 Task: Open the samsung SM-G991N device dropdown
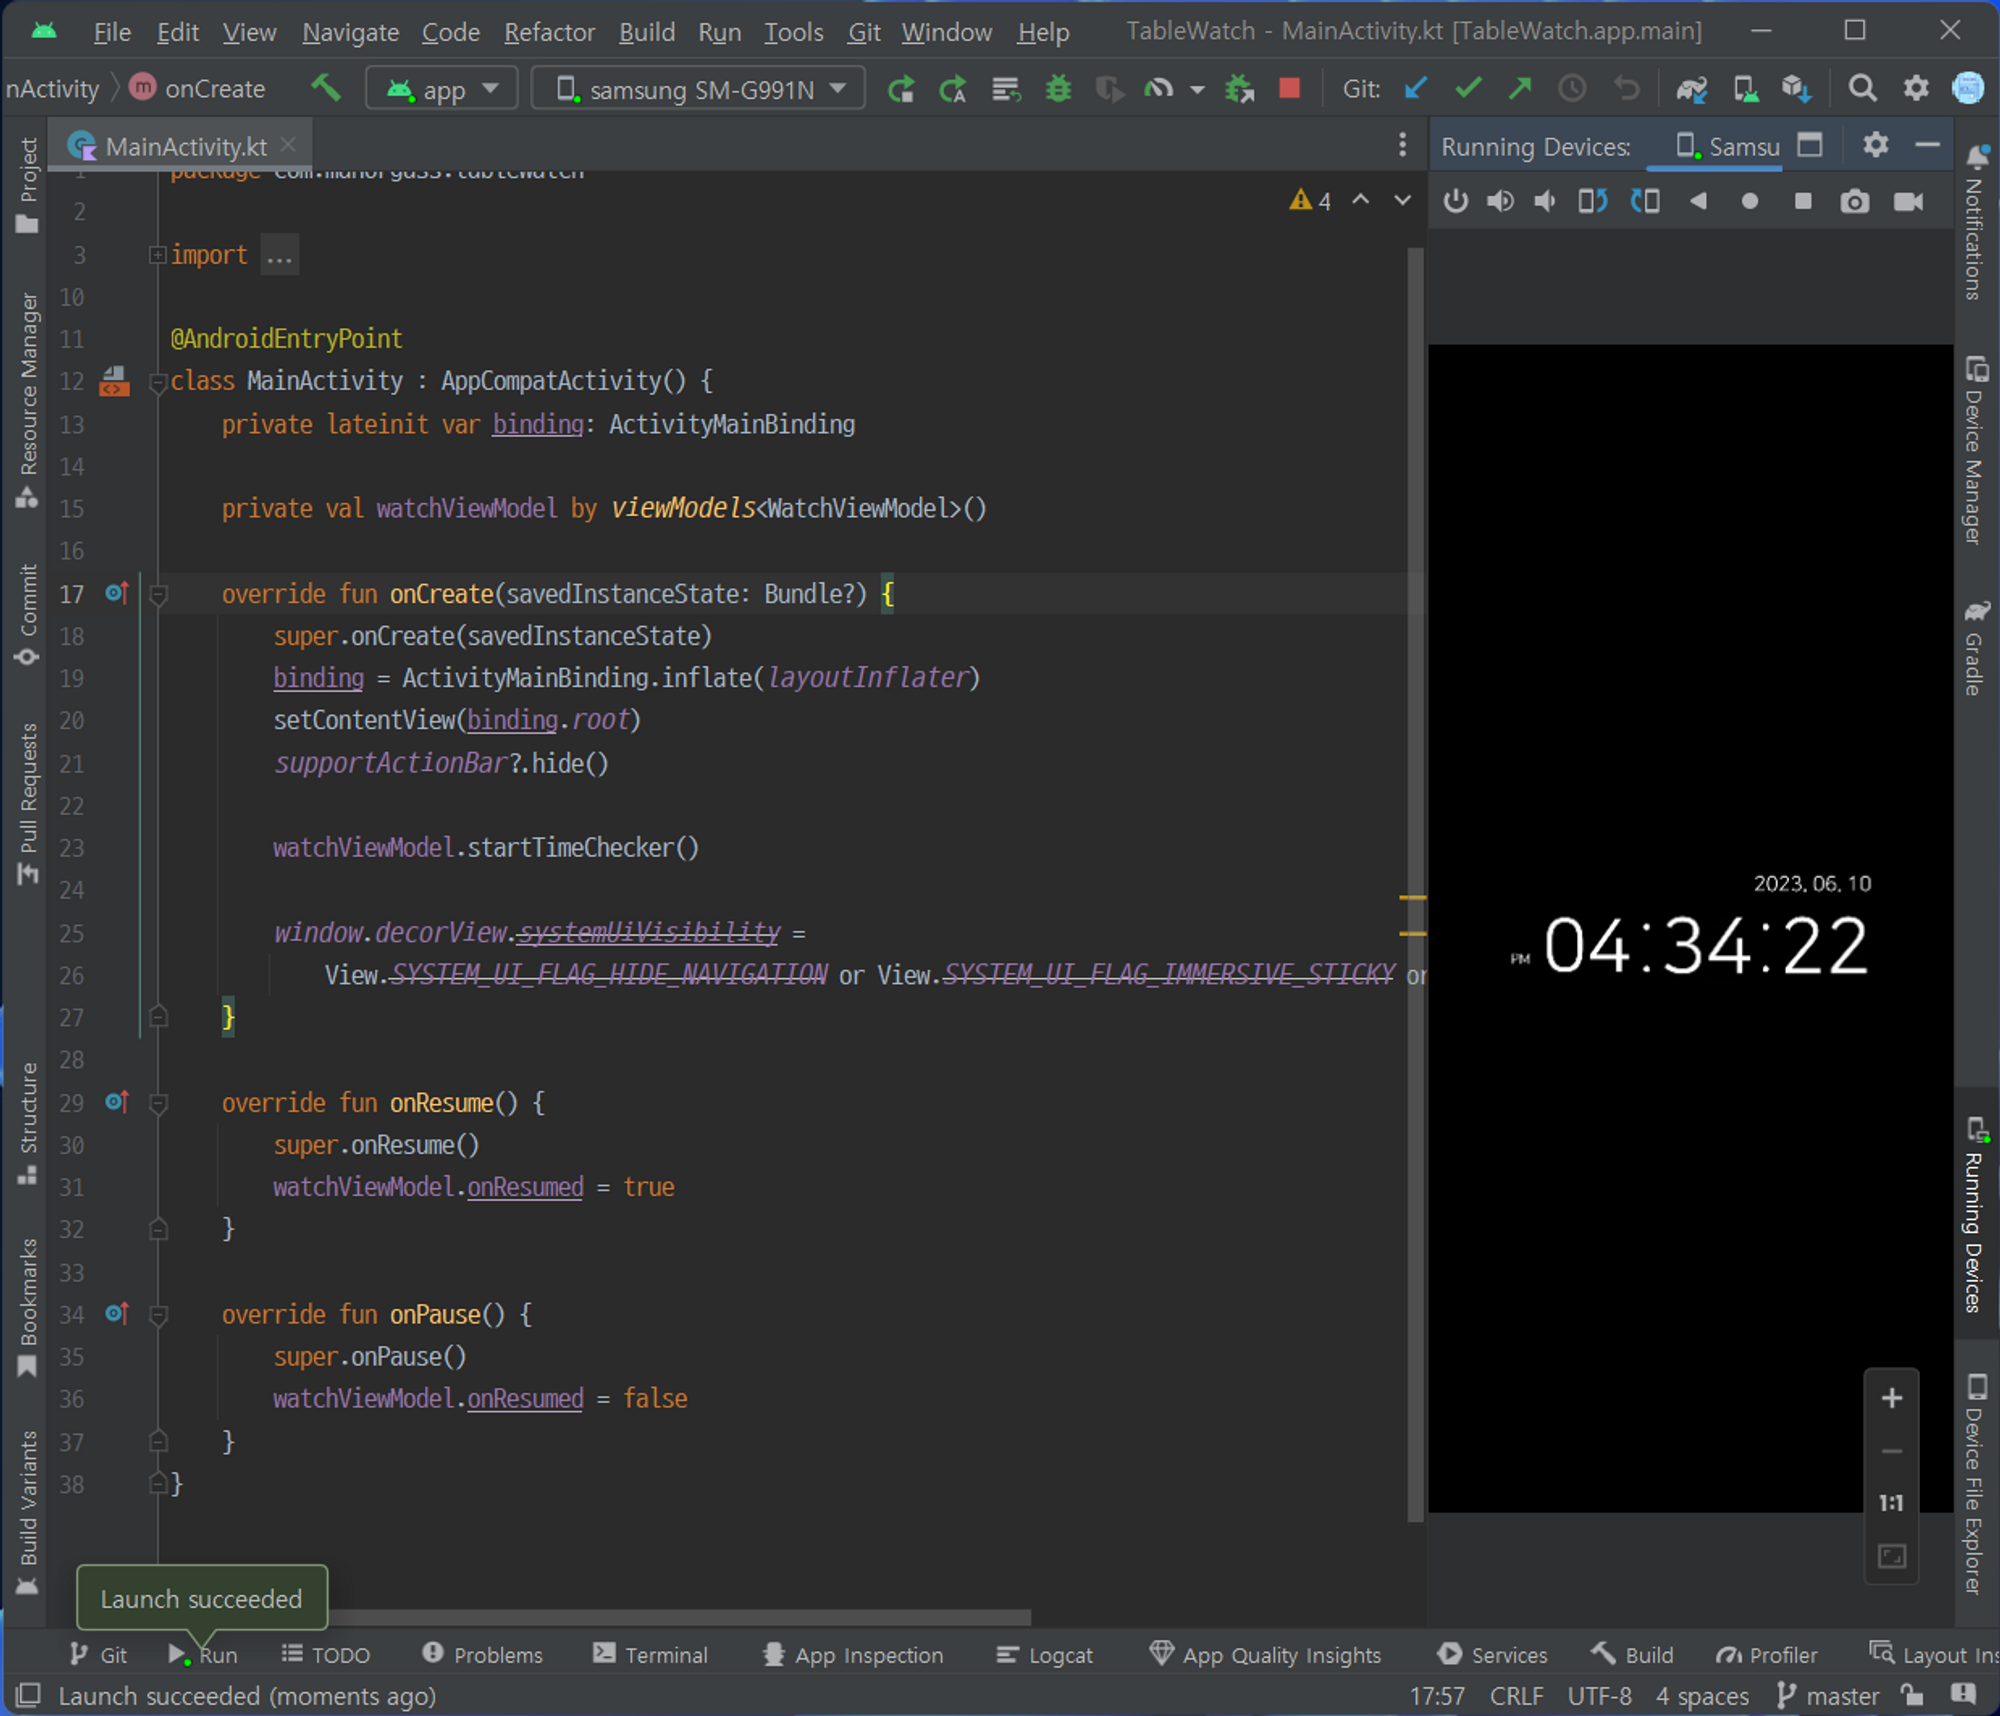(699, 89)
